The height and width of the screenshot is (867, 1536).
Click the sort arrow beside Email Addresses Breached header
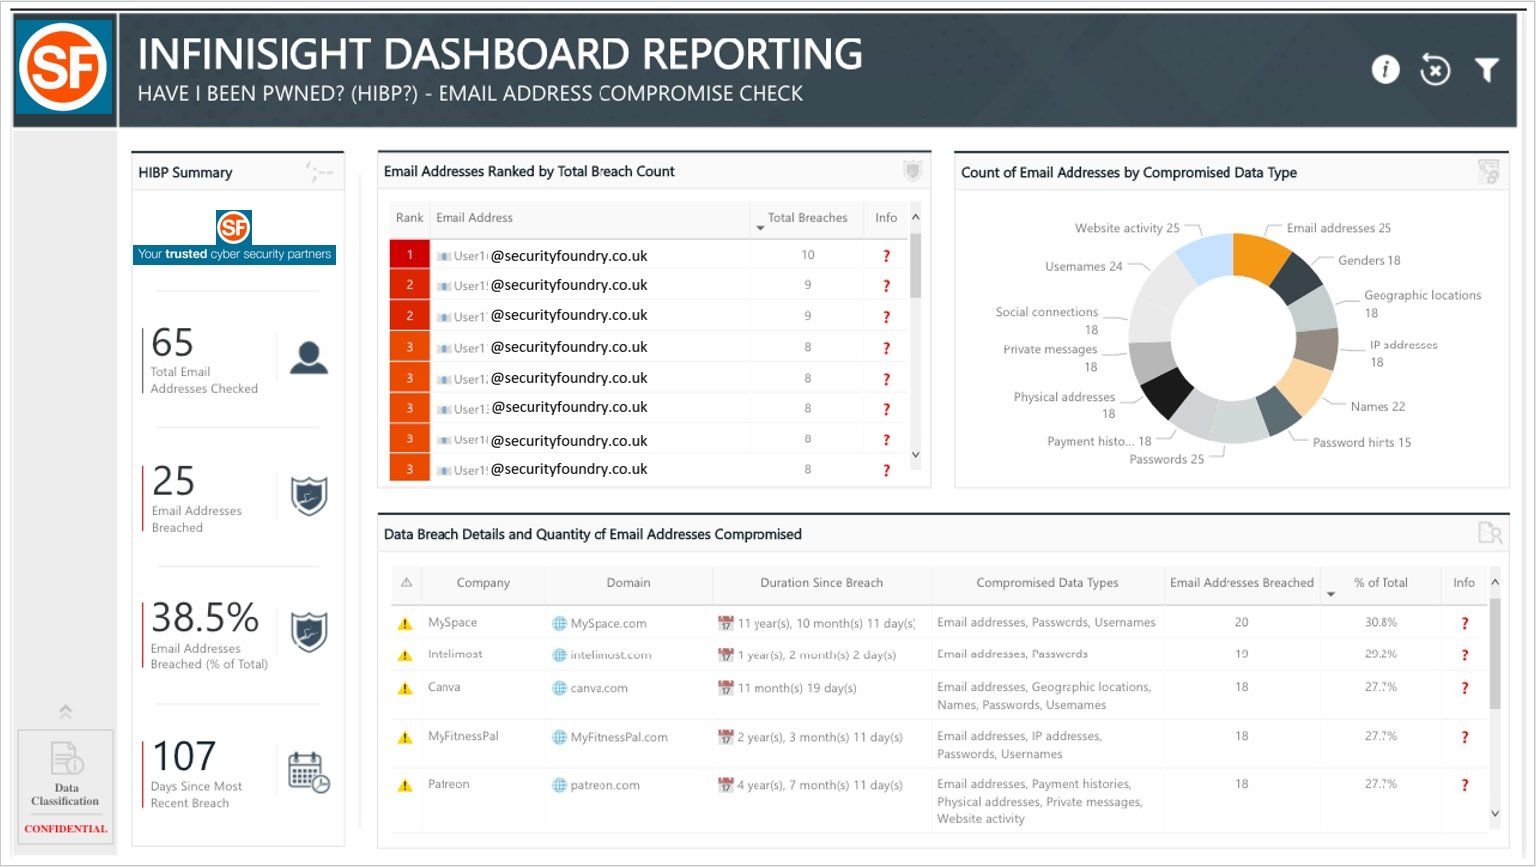pyautogui.click(x=1330, y=594)
